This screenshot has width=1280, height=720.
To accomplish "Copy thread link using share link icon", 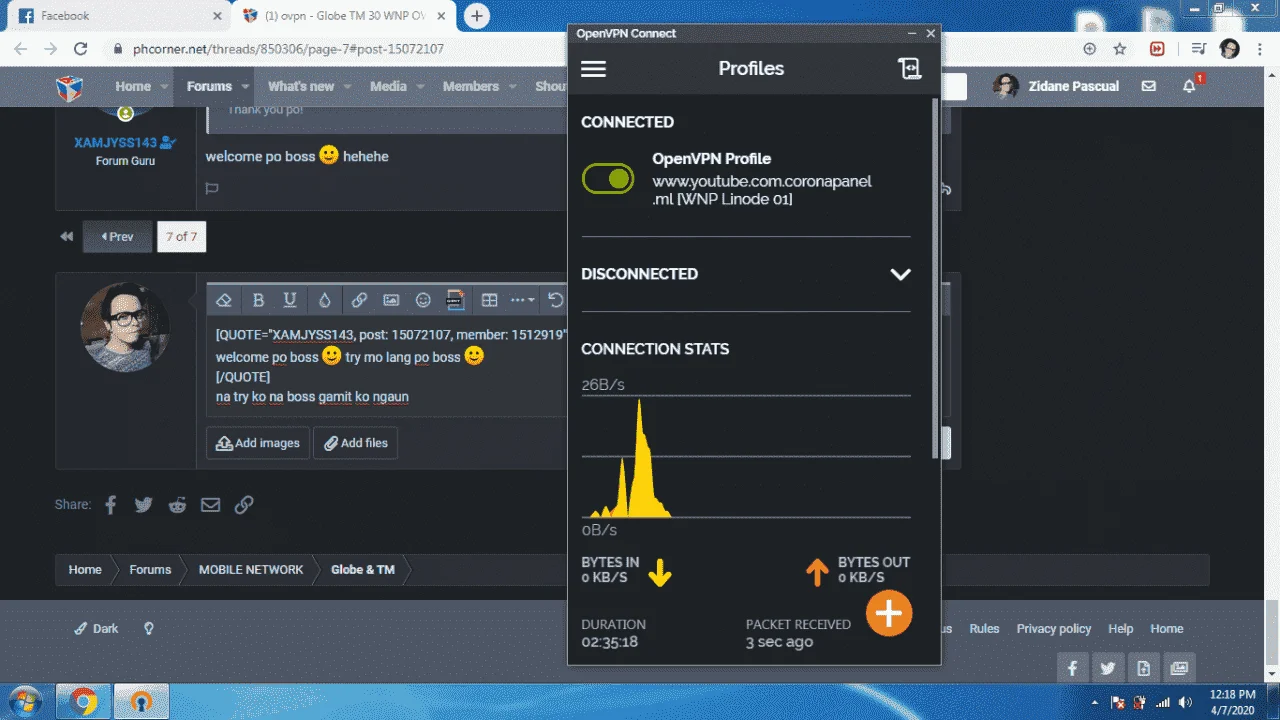I will tap(244, 505).
